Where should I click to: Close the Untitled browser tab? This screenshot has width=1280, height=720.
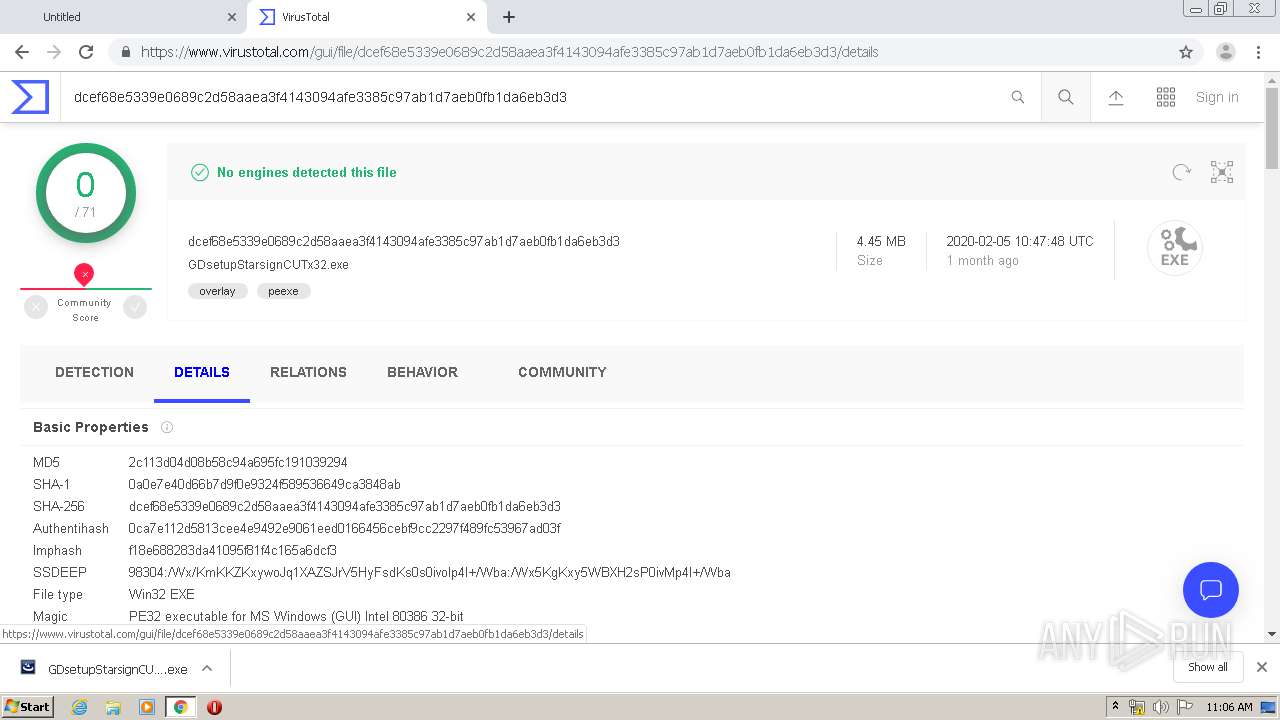tap(232, 17)
